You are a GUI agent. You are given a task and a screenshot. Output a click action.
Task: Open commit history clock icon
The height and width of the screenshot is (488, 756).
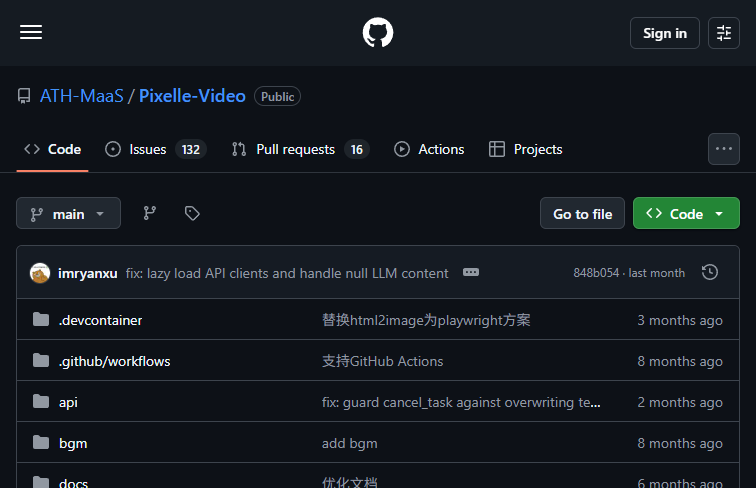point(710,272)
